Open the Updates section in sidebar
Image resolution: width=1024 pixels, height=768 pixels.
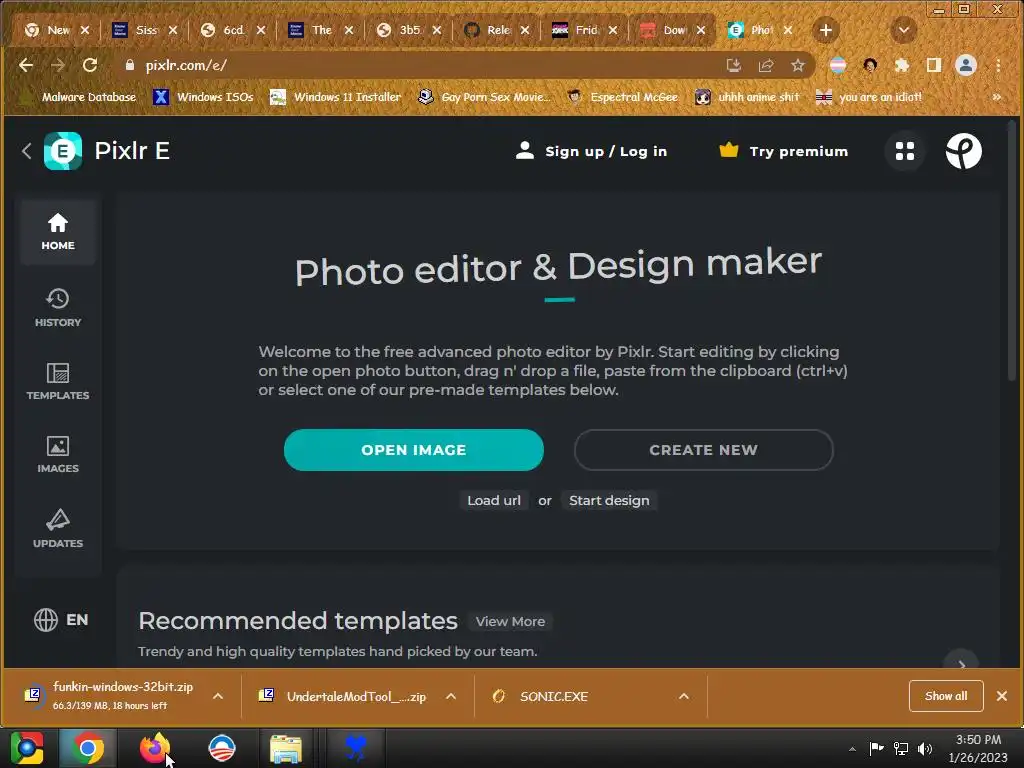click(x=58, y=528)
